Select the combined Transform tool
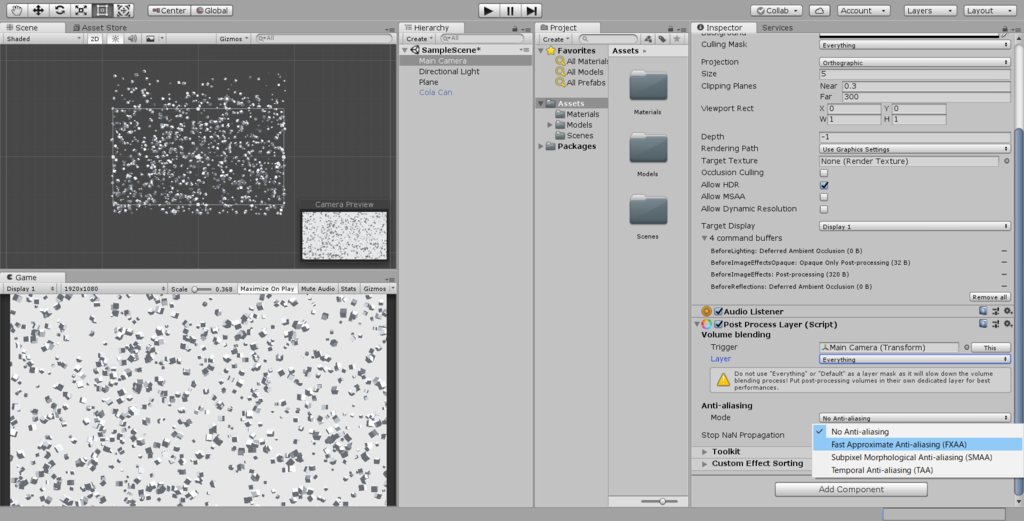Viewport: 1024px width, 521px height. 124,10
